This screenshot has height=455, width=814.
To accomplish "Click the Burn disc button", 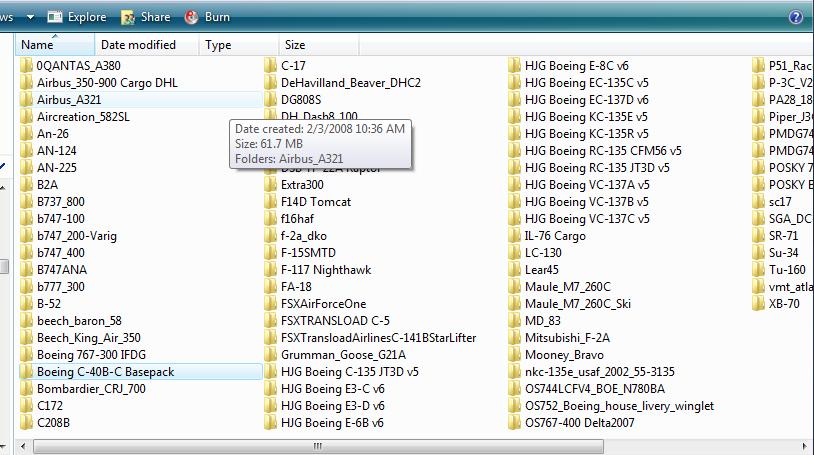I will click(207, 17).
